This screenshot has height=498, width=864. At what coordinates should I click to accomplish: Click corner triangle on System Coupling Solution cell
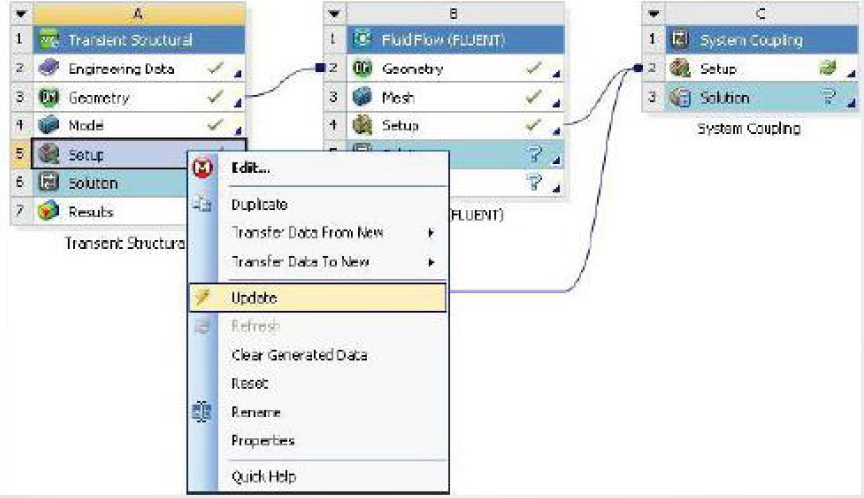(x=852, y=102)
